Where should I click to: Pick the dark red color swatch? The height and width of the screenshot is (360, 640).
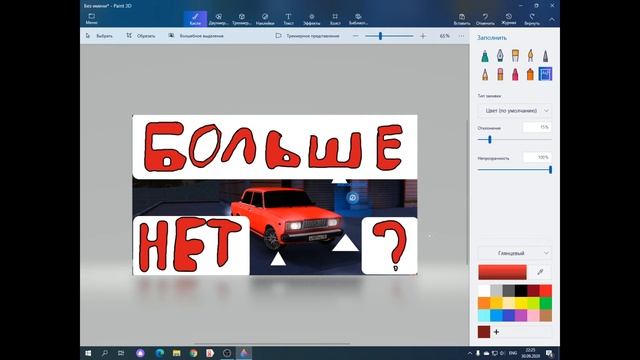[x=533, y=291]
